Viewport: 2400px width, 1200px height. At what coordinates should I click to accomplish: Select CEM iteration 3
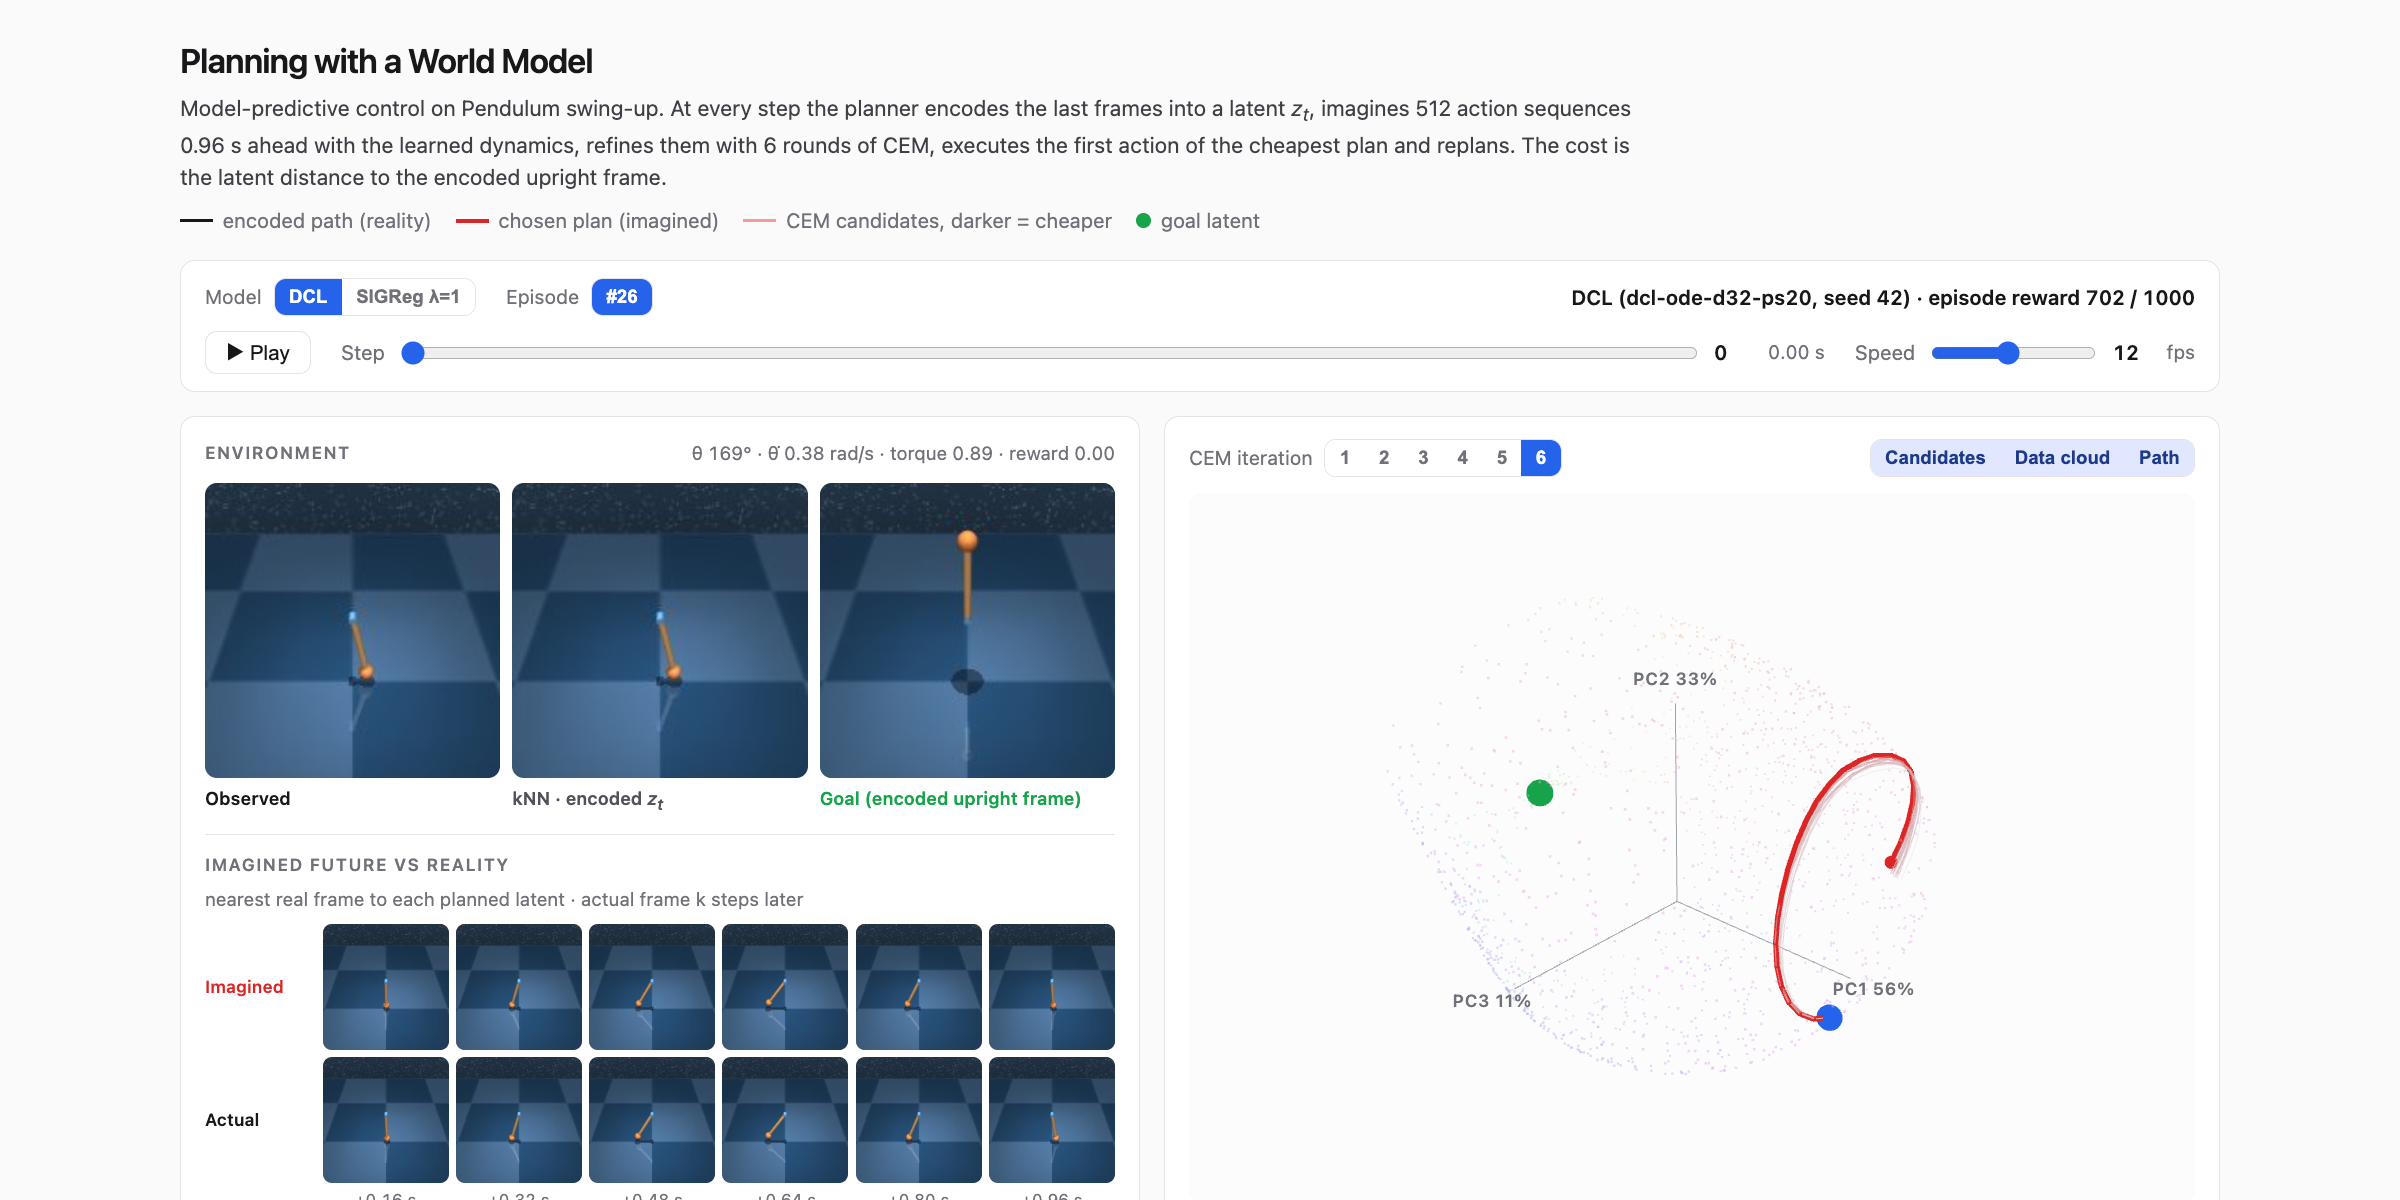coord(1423,458)
